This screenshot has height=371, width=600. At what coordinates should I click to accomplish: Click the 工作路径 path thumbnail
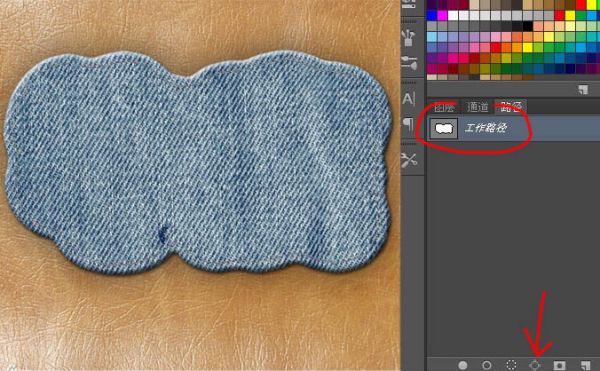[444, 129]
